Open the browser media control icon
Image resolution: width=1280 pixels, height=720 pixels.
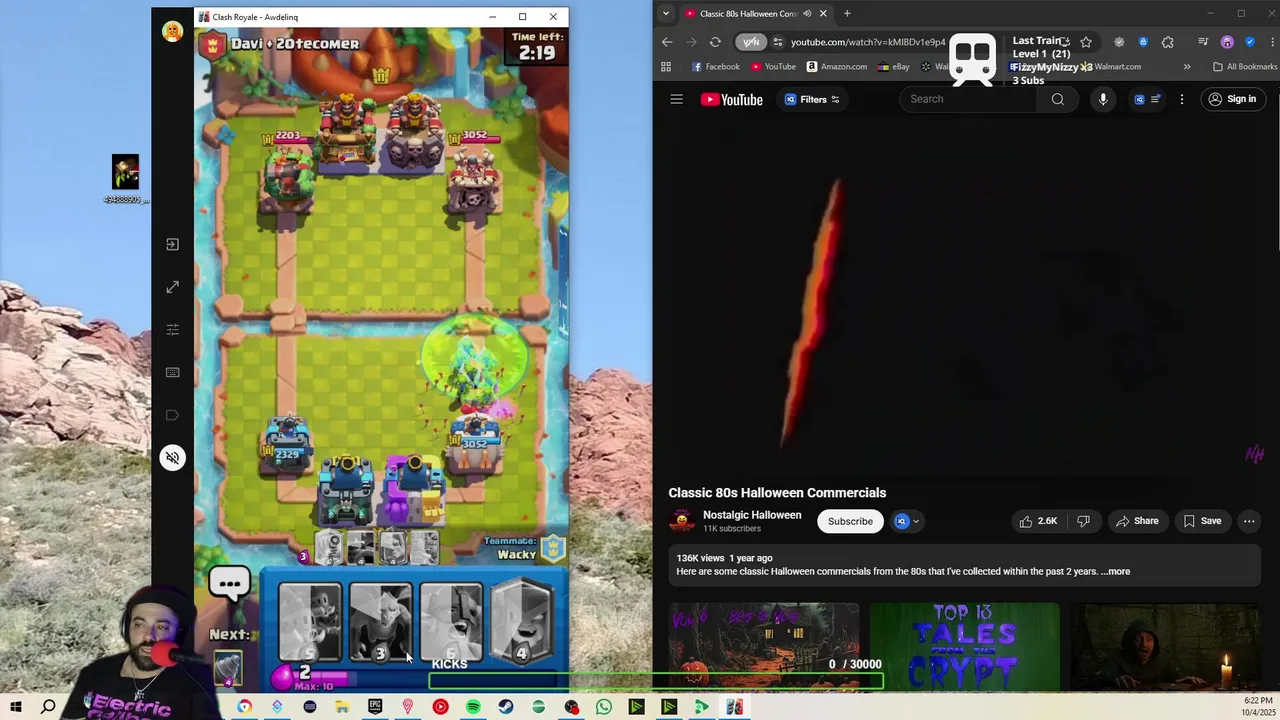coord(1203,42)
